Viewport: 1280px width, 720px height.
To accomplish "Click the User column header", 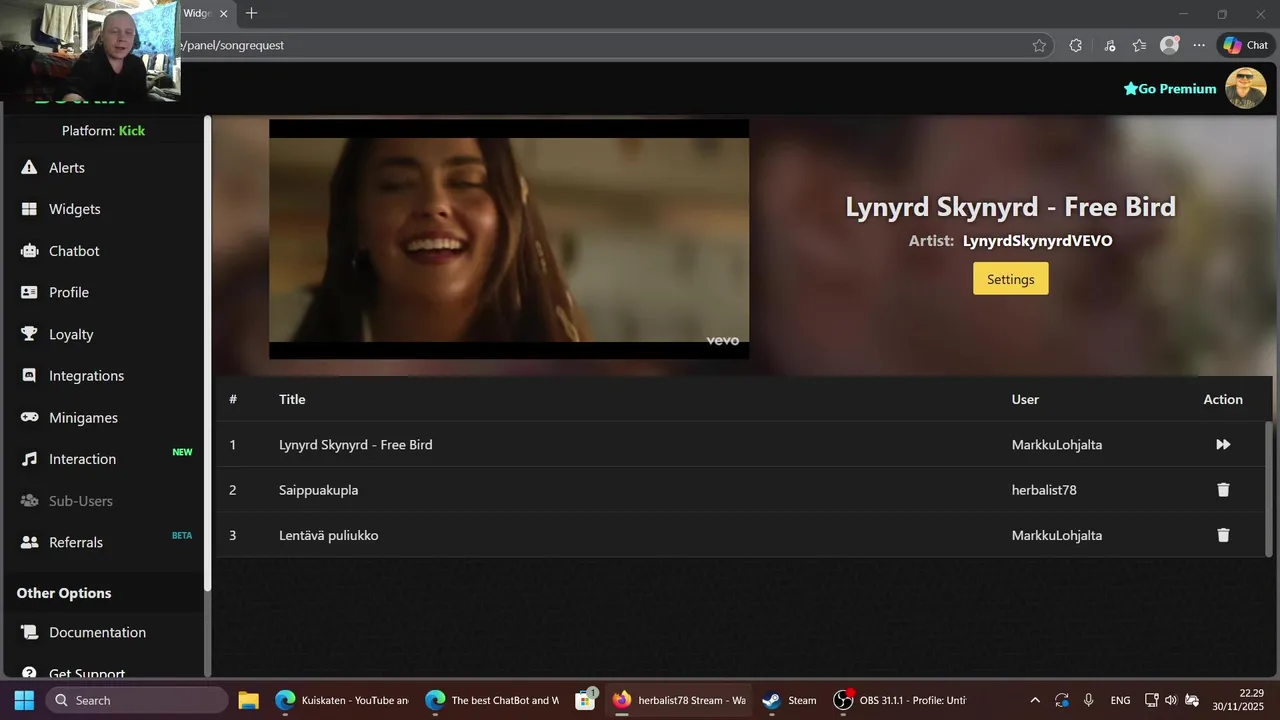I will tap(1025, 399).
